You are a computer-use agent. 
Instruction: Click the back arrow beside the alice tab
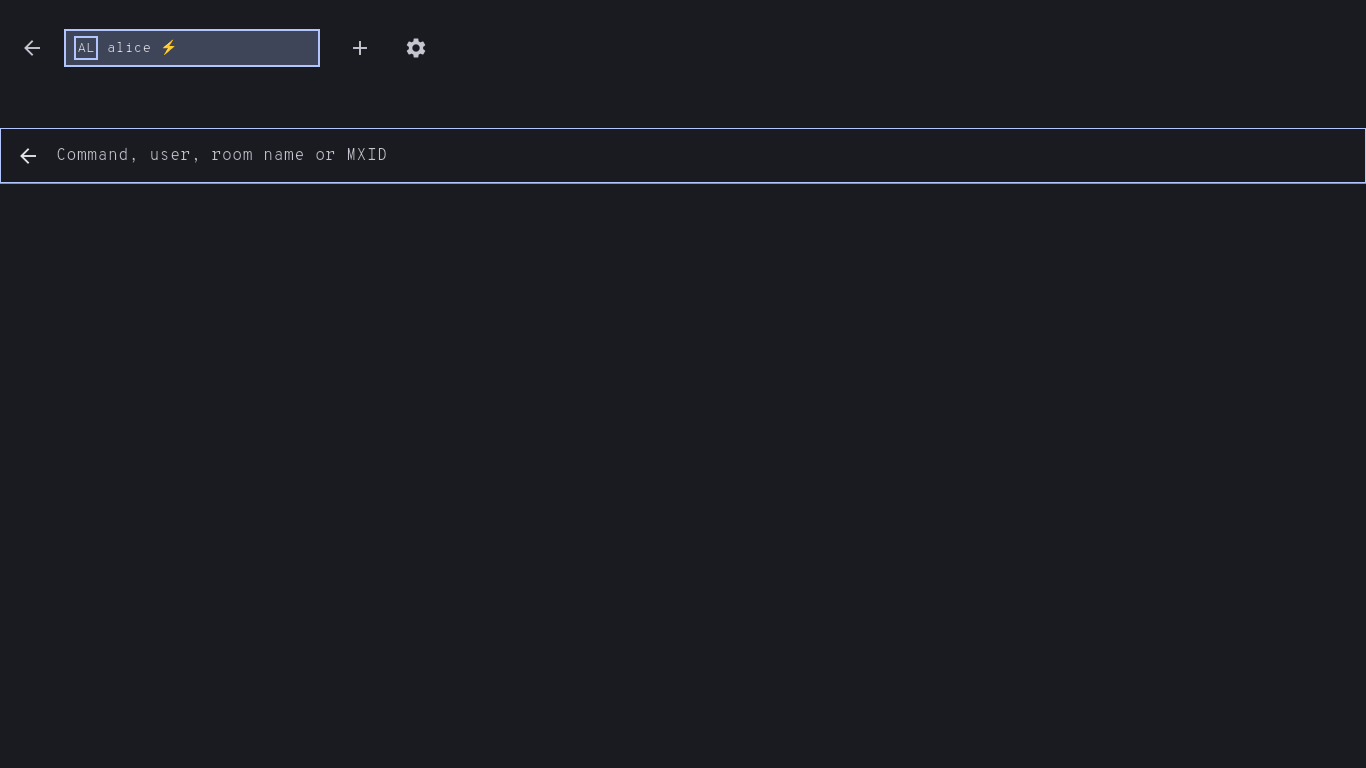coord(32,48)
